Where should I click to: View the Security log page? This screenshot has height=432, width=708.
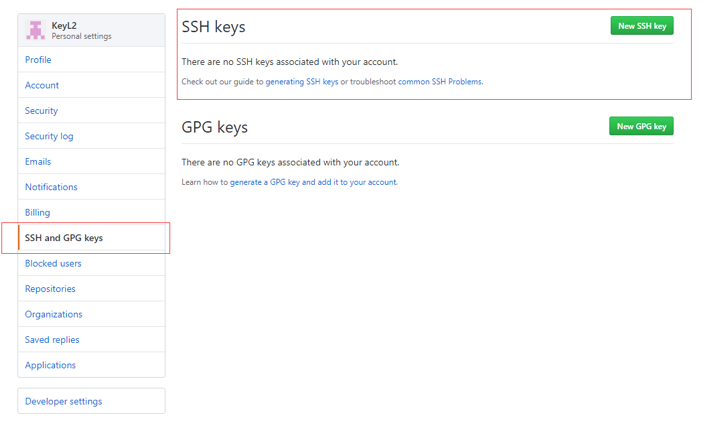click(x=49, y=136)
